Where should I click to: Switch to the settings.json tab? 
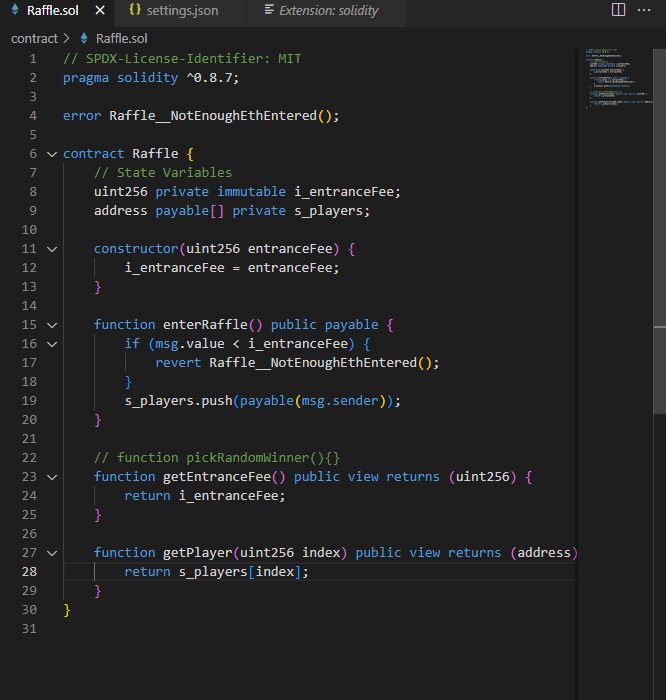click(x=180, y=11)
